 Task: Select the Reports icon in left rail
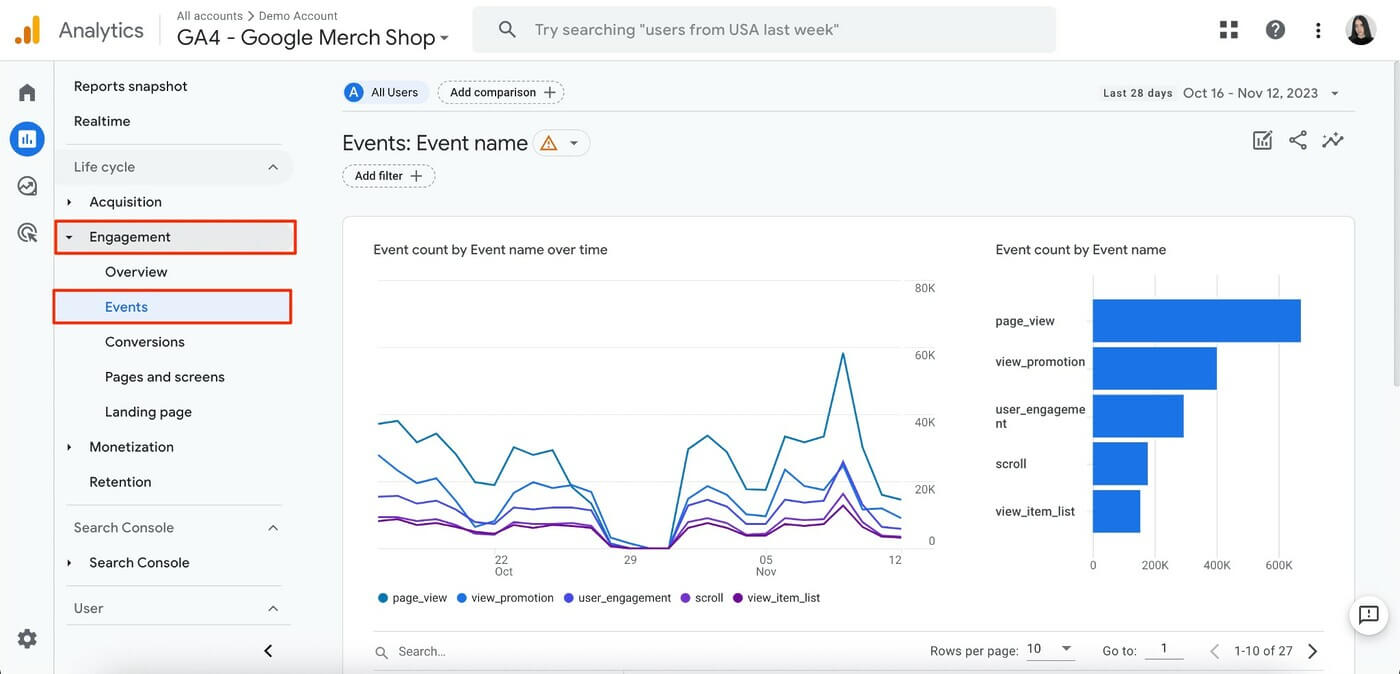click(x=27, y=139)
